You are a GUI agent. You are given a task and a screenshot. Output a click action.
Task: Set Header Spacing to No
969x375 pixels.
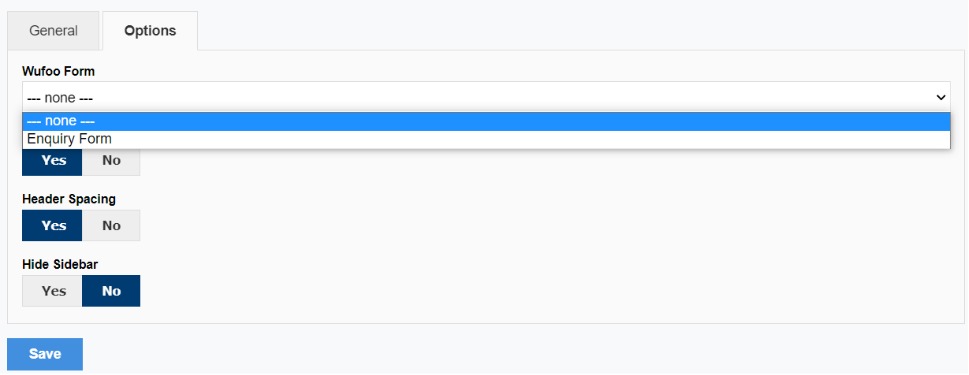111,225
